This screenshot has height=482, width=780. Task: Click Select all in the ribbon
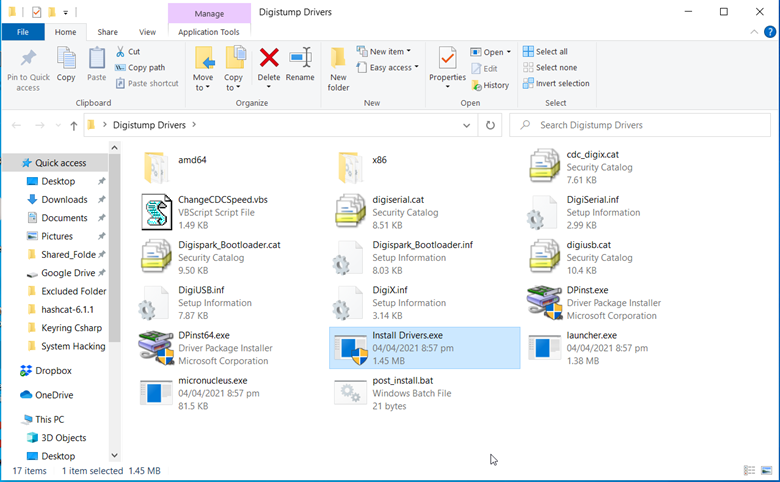(x=550, y=52)
